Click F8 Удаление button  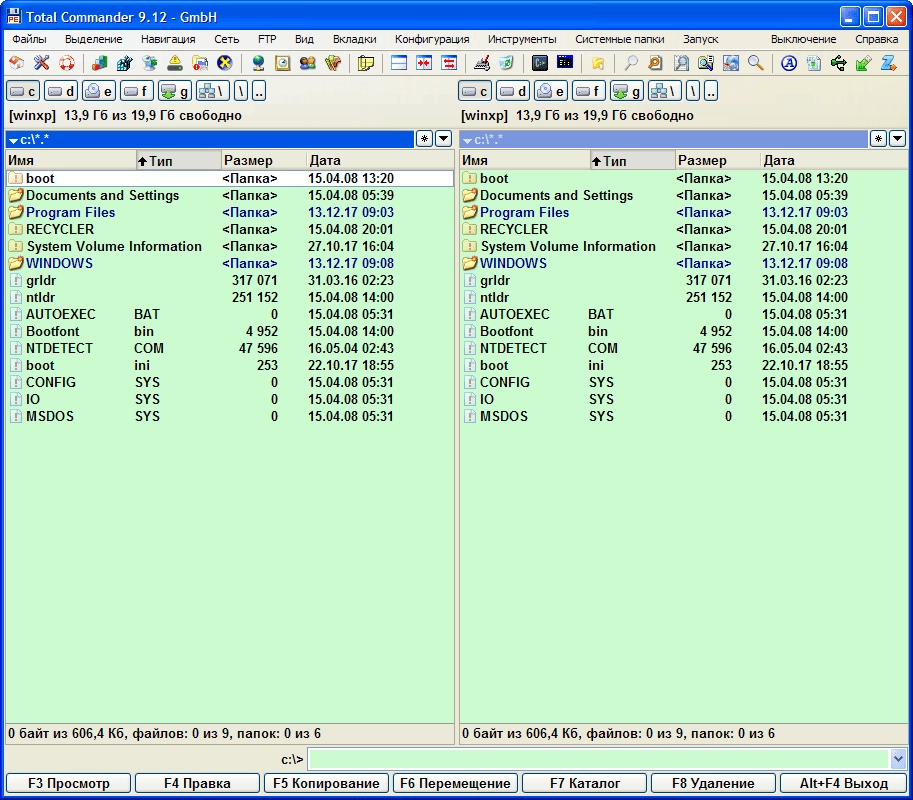tap(713, 783)
